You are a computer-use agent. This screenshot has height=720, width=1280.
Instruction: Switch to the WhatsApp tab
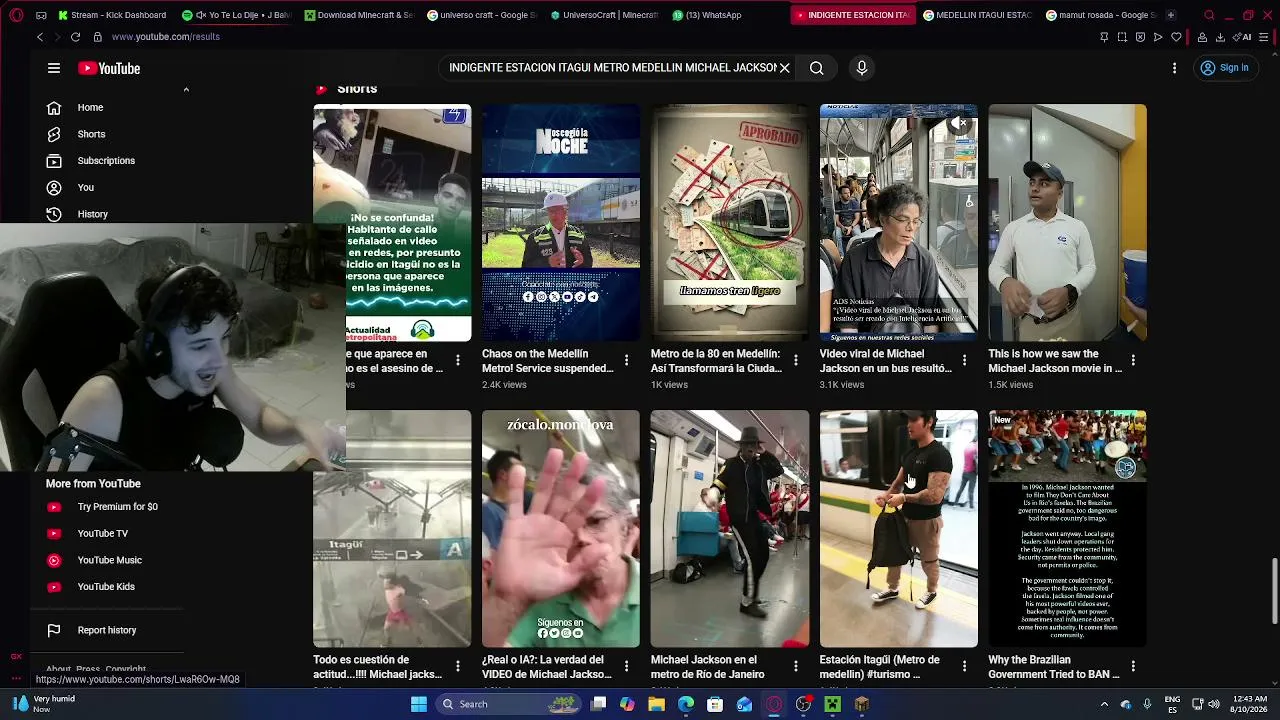tap(726, 15)
